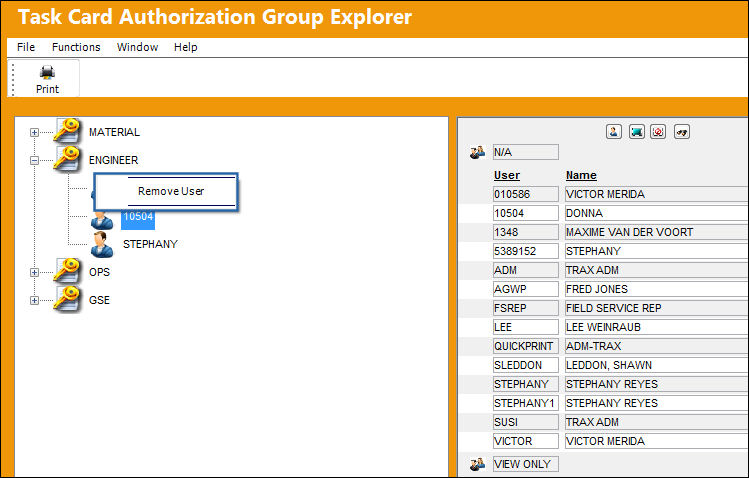Viewport: 749px width, 478px height.
Task: Click the group icon beside VIEW ONLY
Action: [x=477, y=464]
